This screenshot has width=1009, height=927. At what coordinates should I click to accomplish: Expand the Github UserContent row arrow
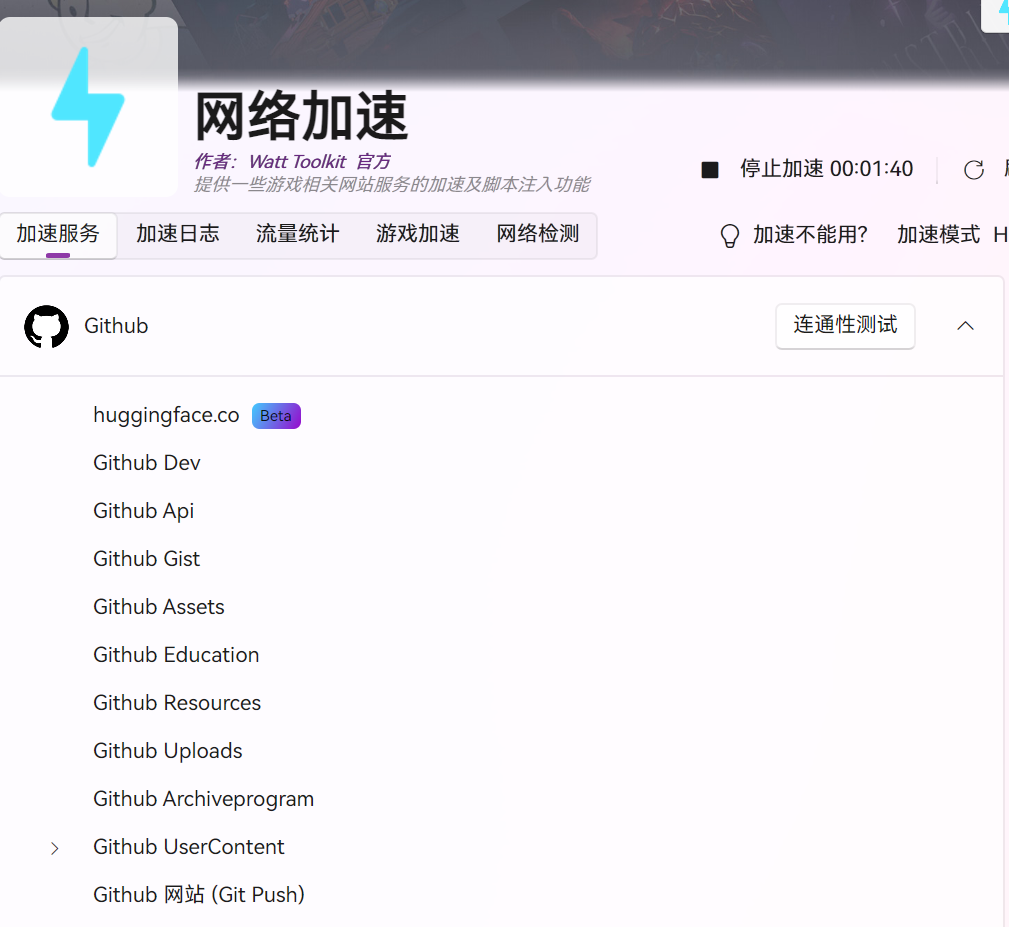[55, 849]
